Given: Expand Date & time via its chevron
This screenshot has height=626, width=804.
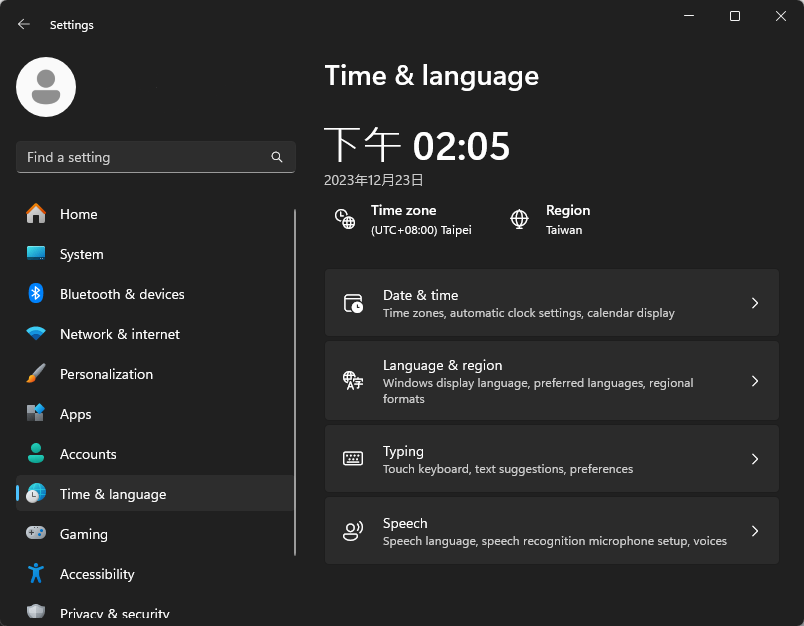Looking at the screenshot, I should pos(755,303).
